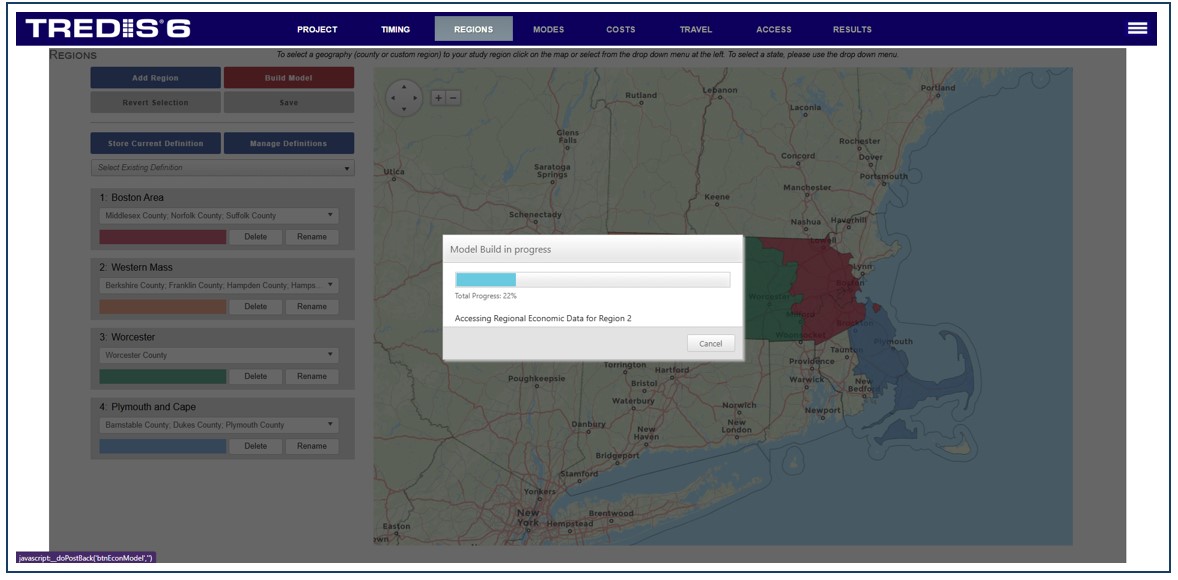Click the model build progress bar
The height and width of the screenshot is (580, 1178).
click(x=592, y=279)
